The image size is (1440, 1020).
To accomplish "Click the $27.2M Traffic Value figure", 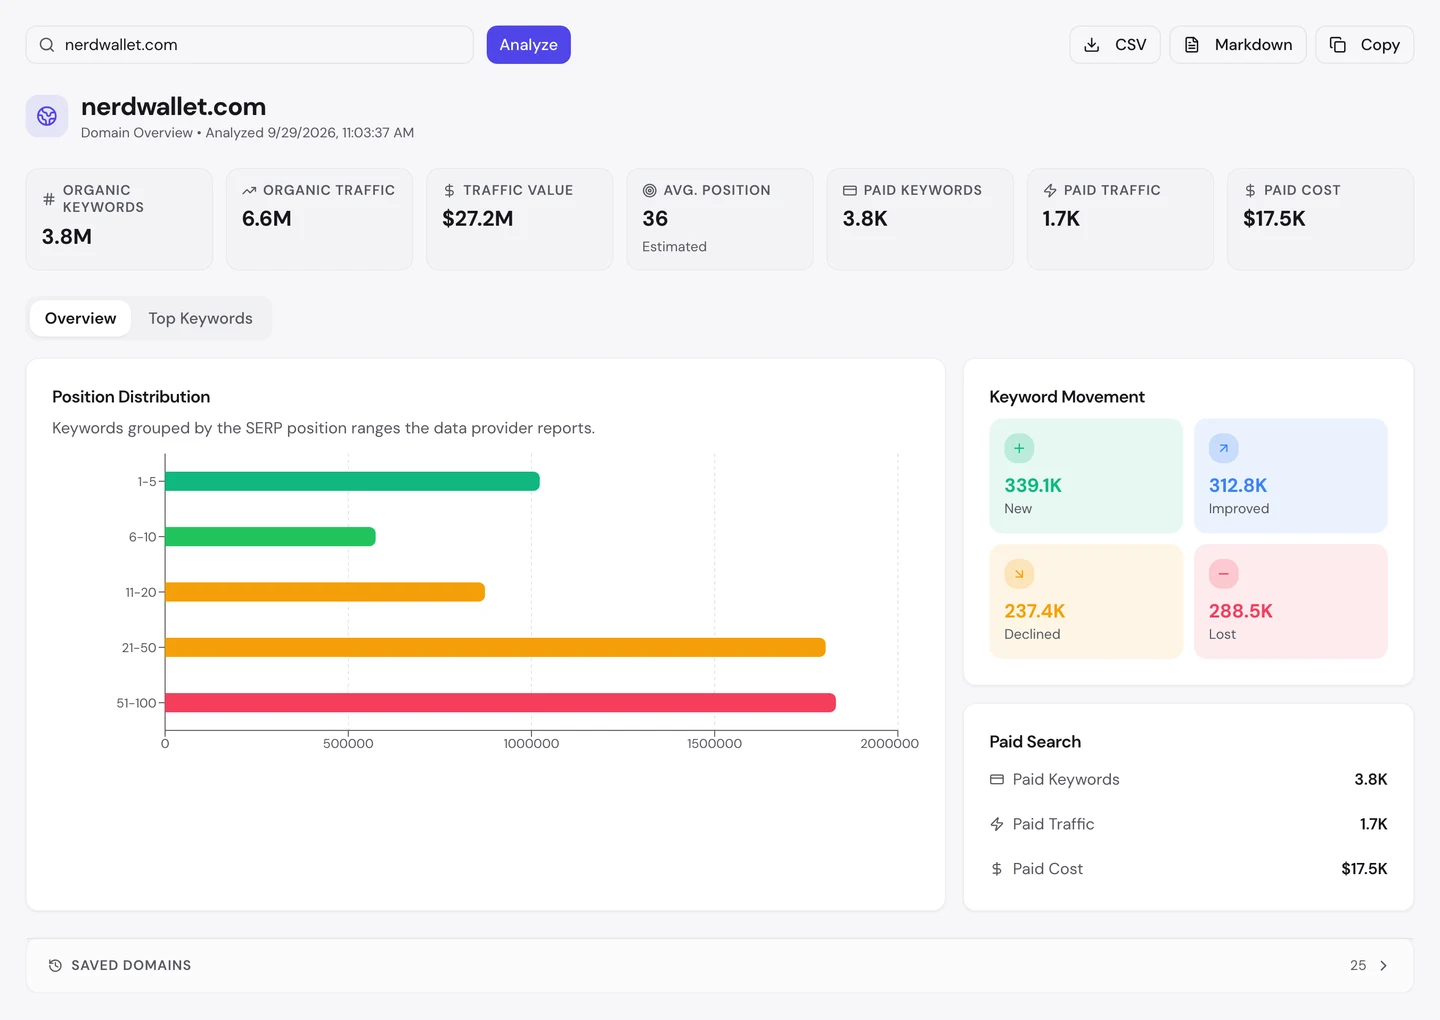I will click(478, 219).
